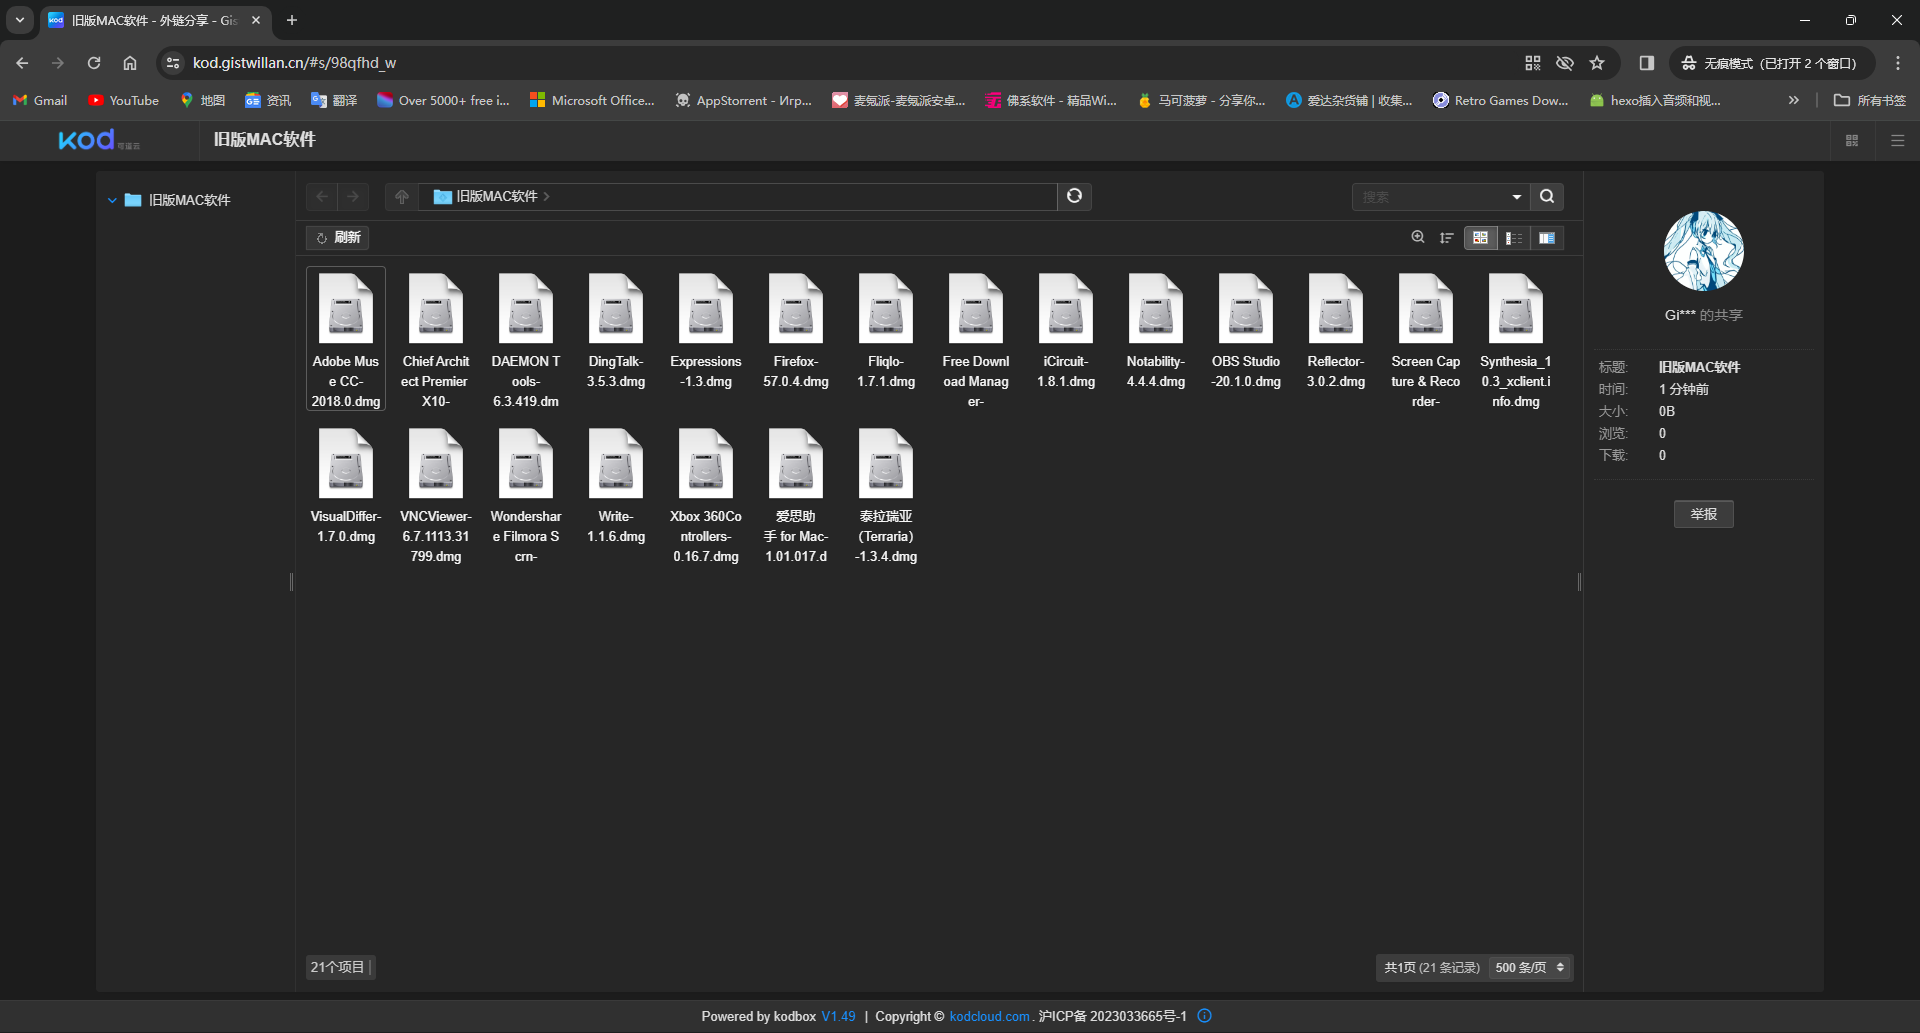The image size is (1920, 1033).
Task: Click the kod logo
Action: (x=97, y=140)
